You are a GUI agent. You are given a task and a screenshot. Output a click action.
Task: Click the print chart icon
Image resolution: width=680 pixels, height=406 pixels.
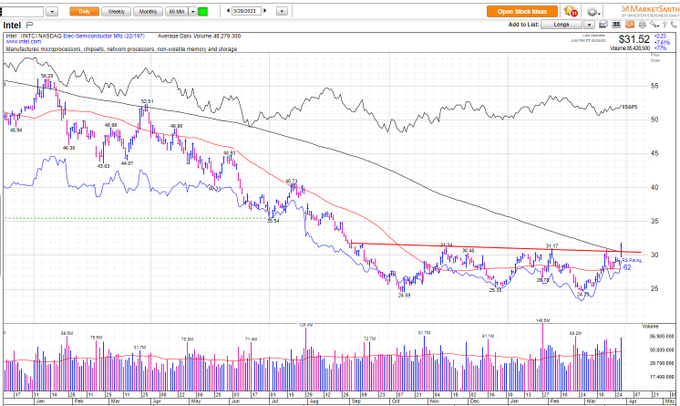642,25
